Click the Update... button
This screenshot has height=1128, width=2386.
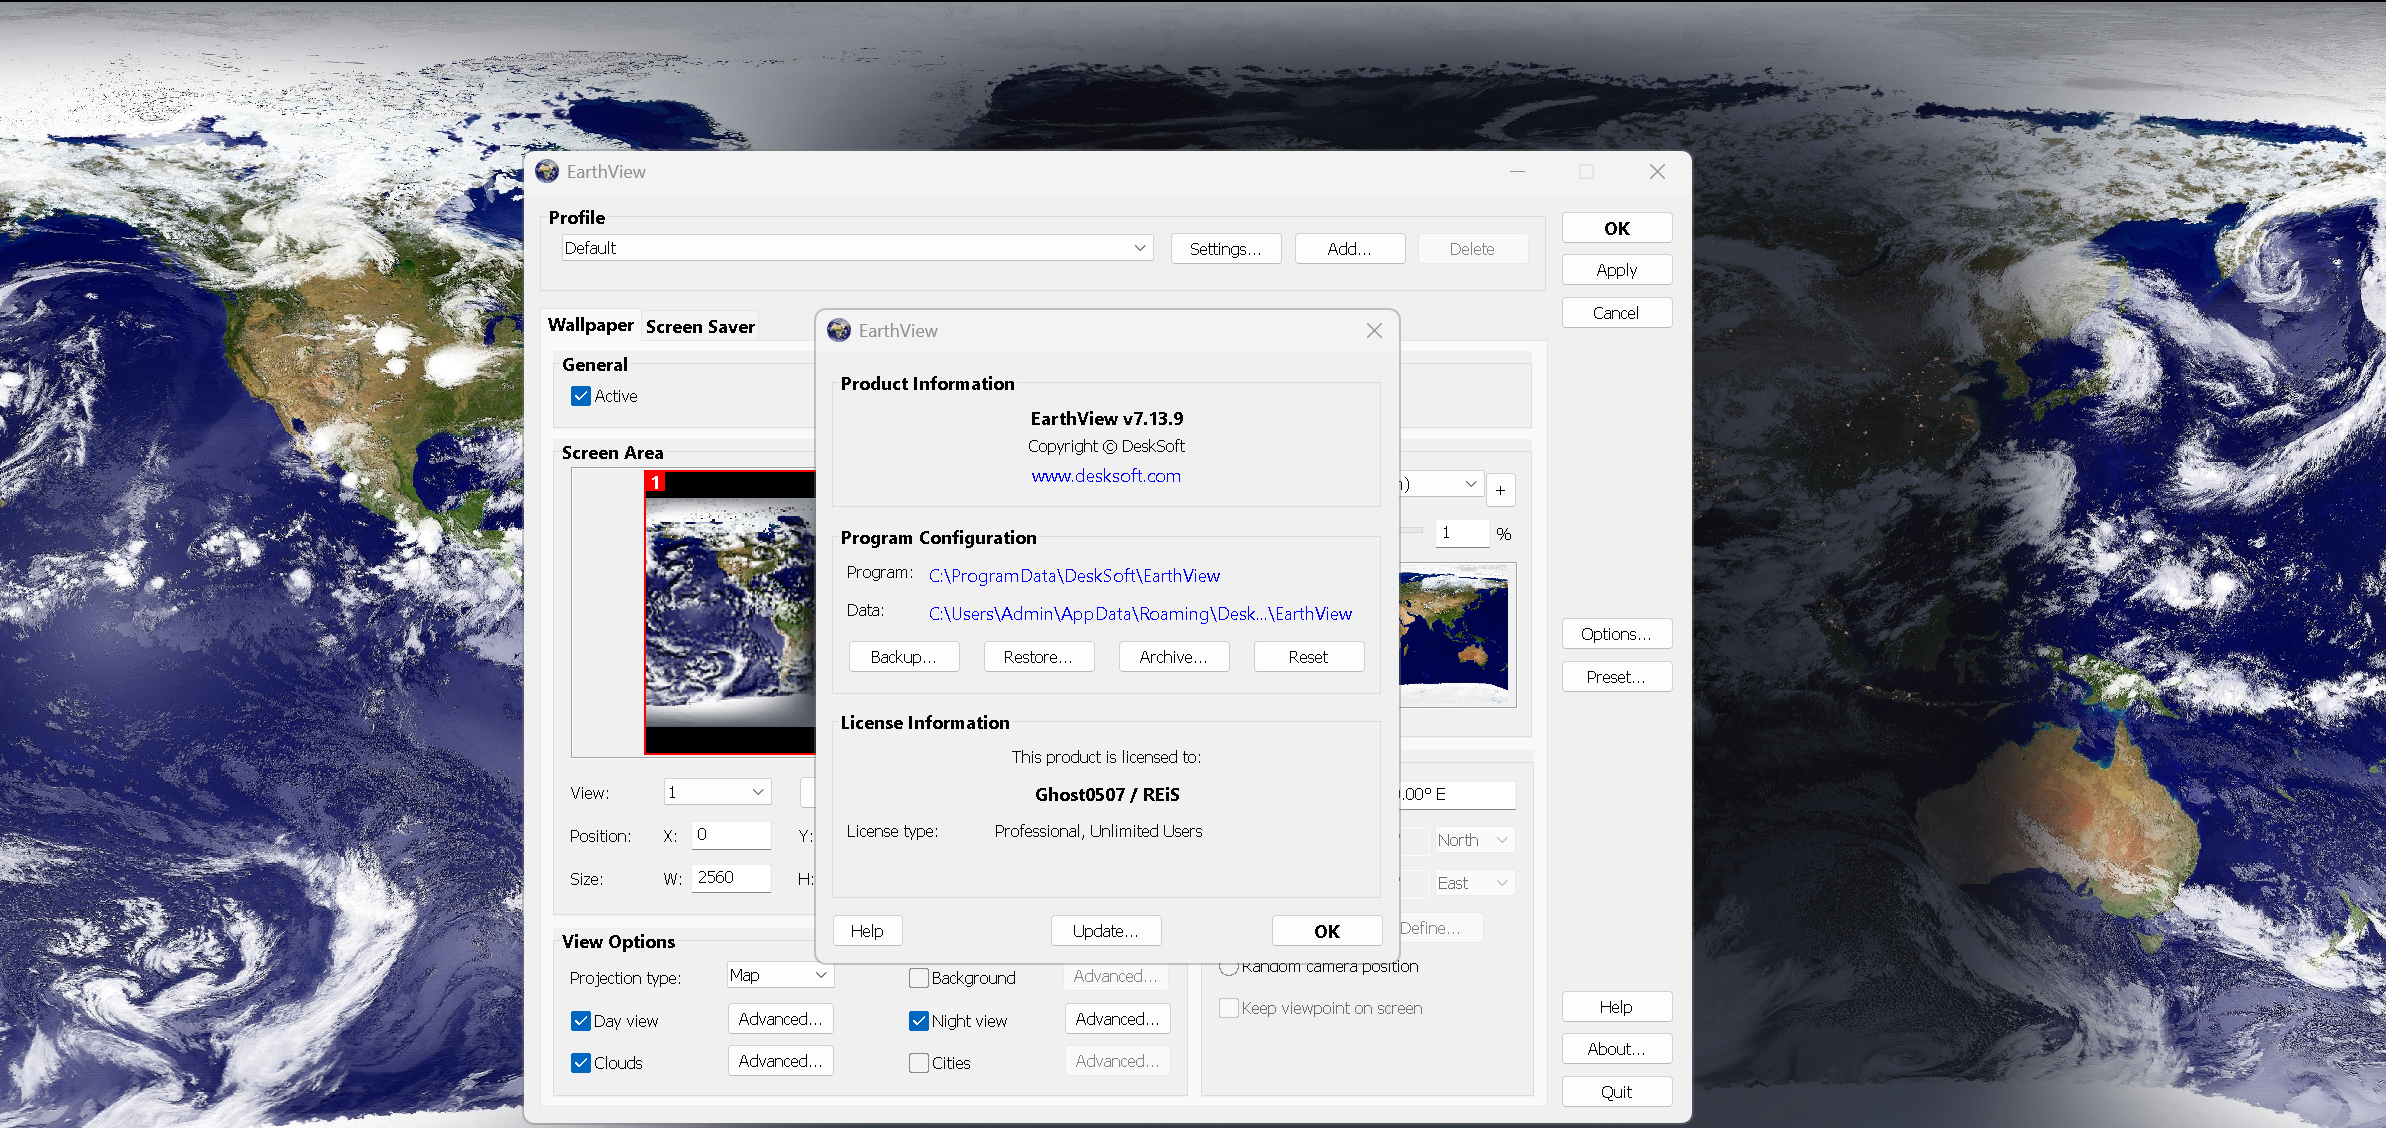(x=1106, y=931)
